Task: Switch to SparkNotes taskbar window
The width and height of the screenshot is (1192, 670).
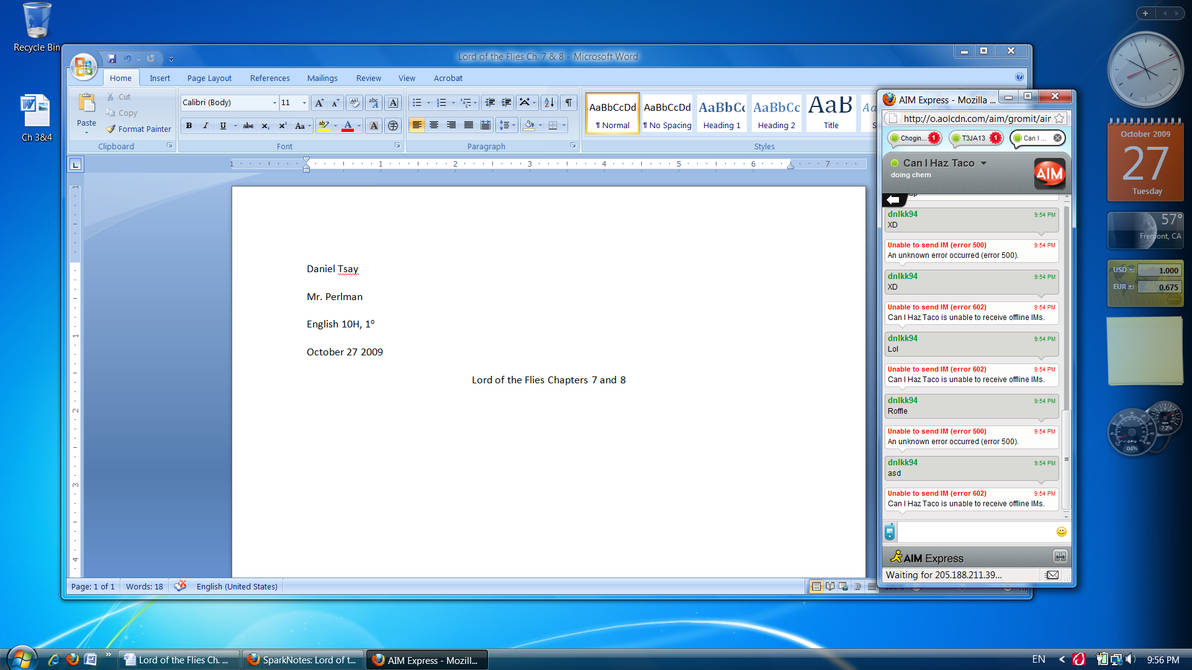Action: tap(303, 660)
